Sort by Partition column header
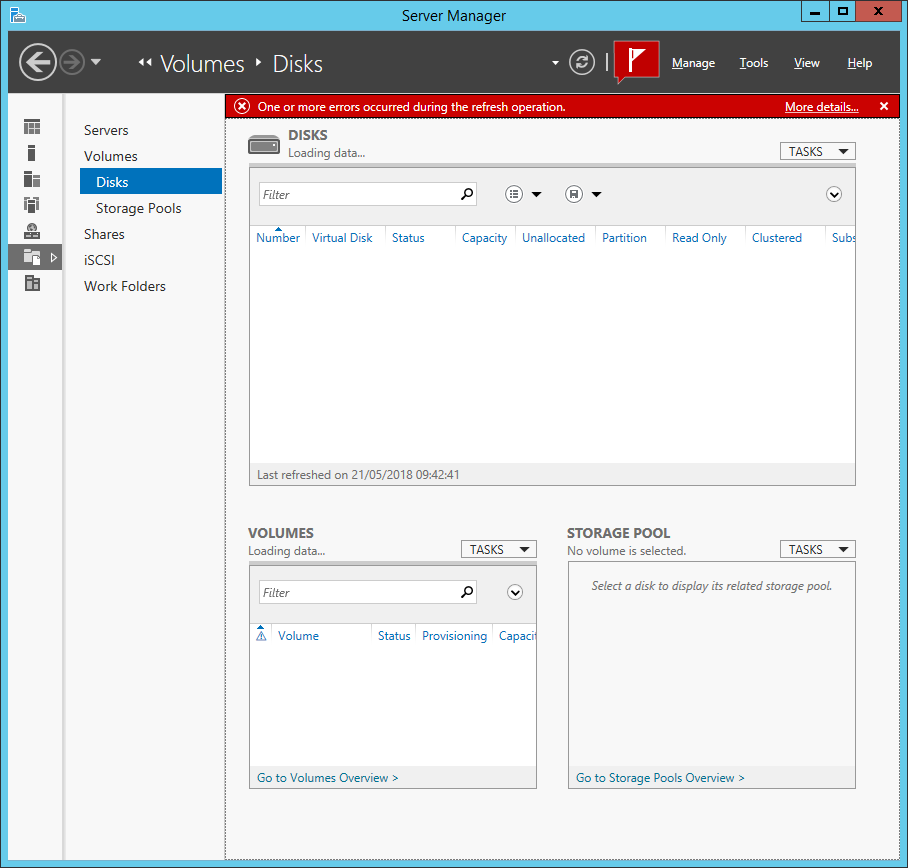The image size is (908, 868). point(624,237)
